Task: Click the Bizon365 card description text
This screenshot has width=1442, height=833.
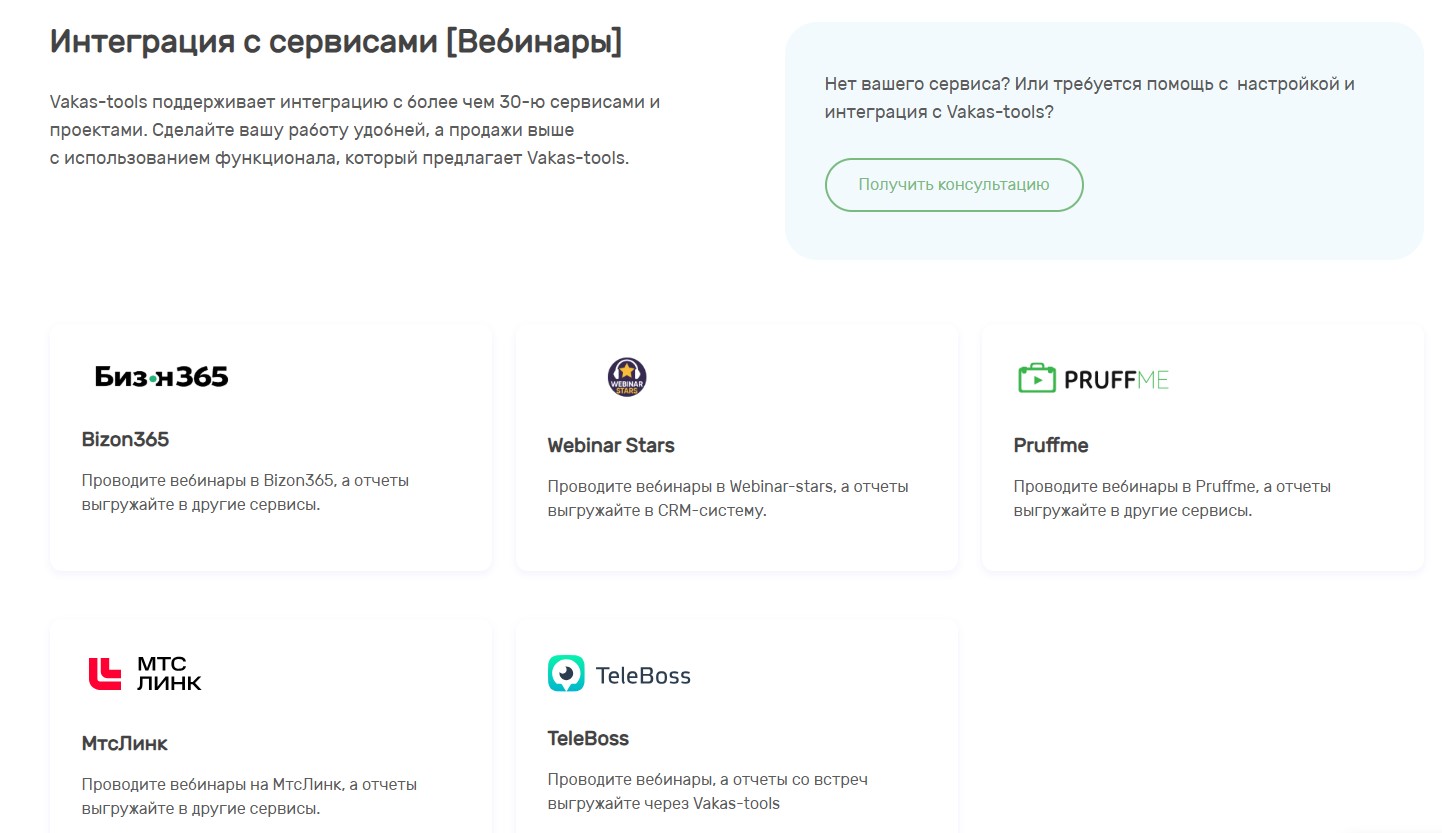Action: [245, 492]
